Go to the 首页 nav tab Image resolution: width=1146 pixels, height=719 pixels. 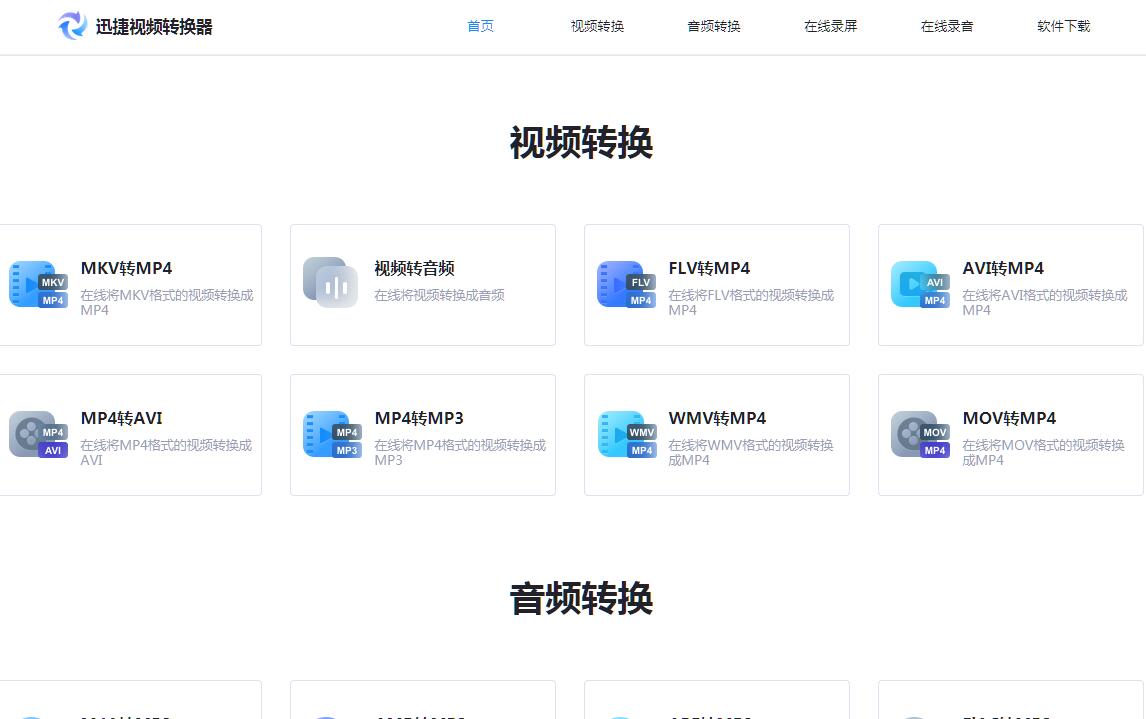click(x=480, y=26)
